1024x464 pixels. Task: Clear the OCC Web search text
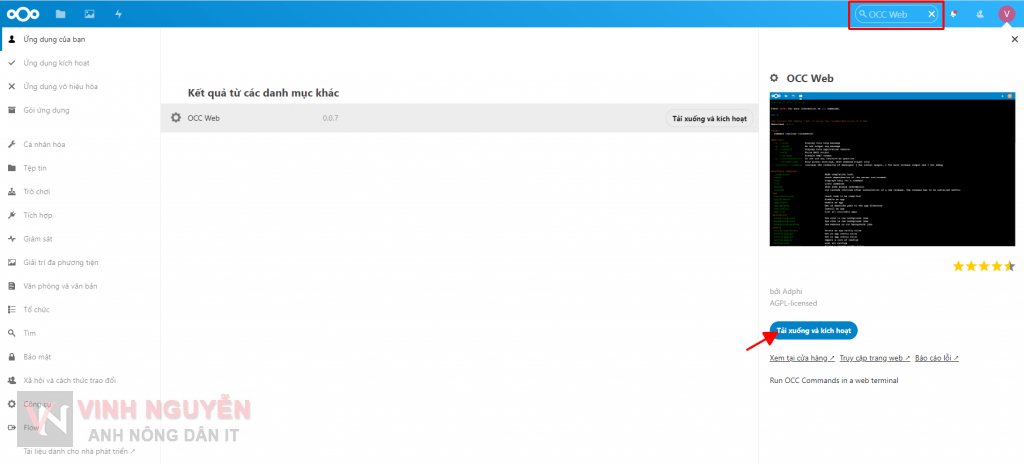(932, 14)
